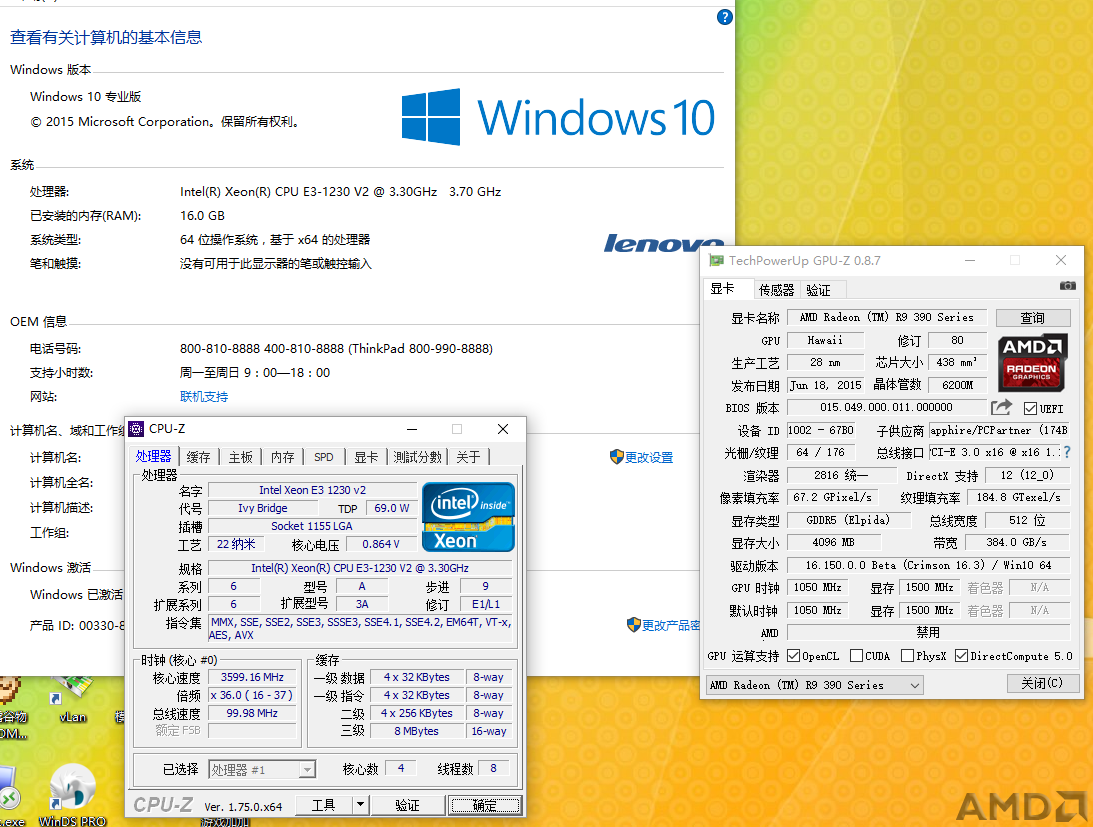Screen dimensions: 1093x827
Task: Click the GPU-Z camera screenshot icon
Action: click(x=1067, y=285)
